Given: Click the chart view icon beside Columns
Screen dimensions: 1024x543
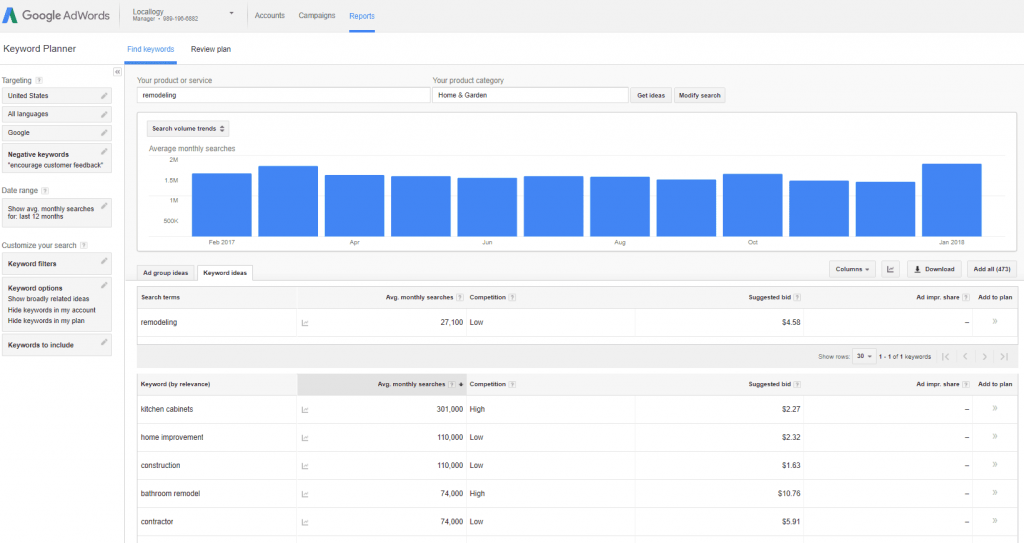Looking at the screenshot, I should [891, 269].
